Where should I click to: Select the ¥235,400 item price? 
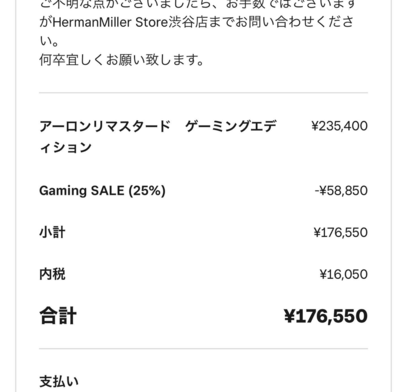click(x=339, y=126)
